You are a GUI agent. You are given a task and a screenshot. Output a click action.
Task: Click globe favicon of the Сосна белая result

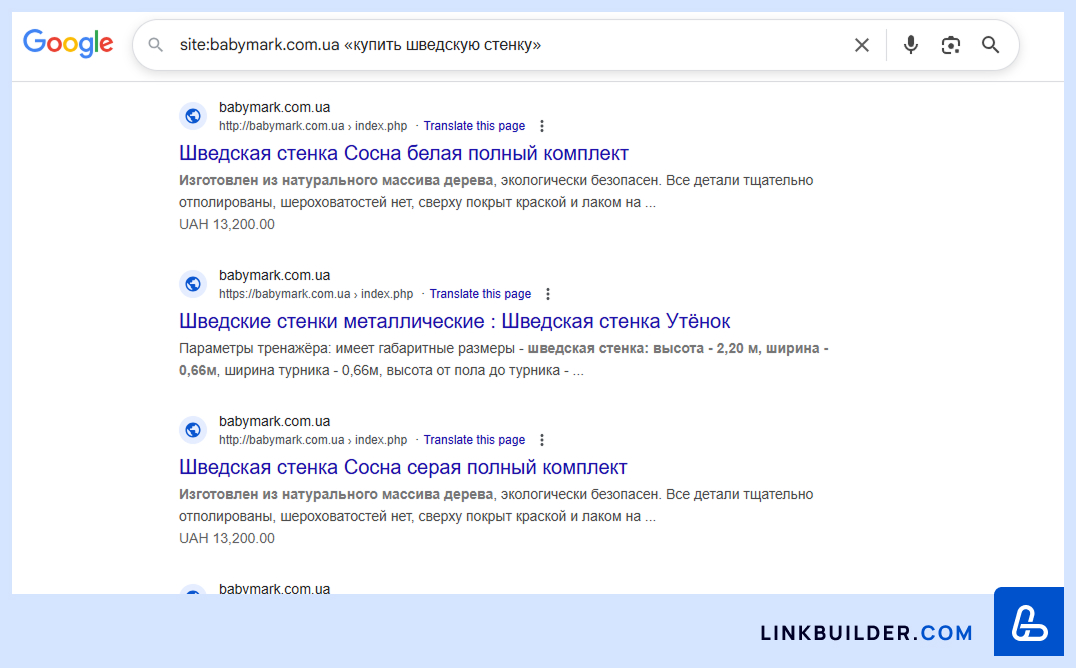tap(193, 116)
